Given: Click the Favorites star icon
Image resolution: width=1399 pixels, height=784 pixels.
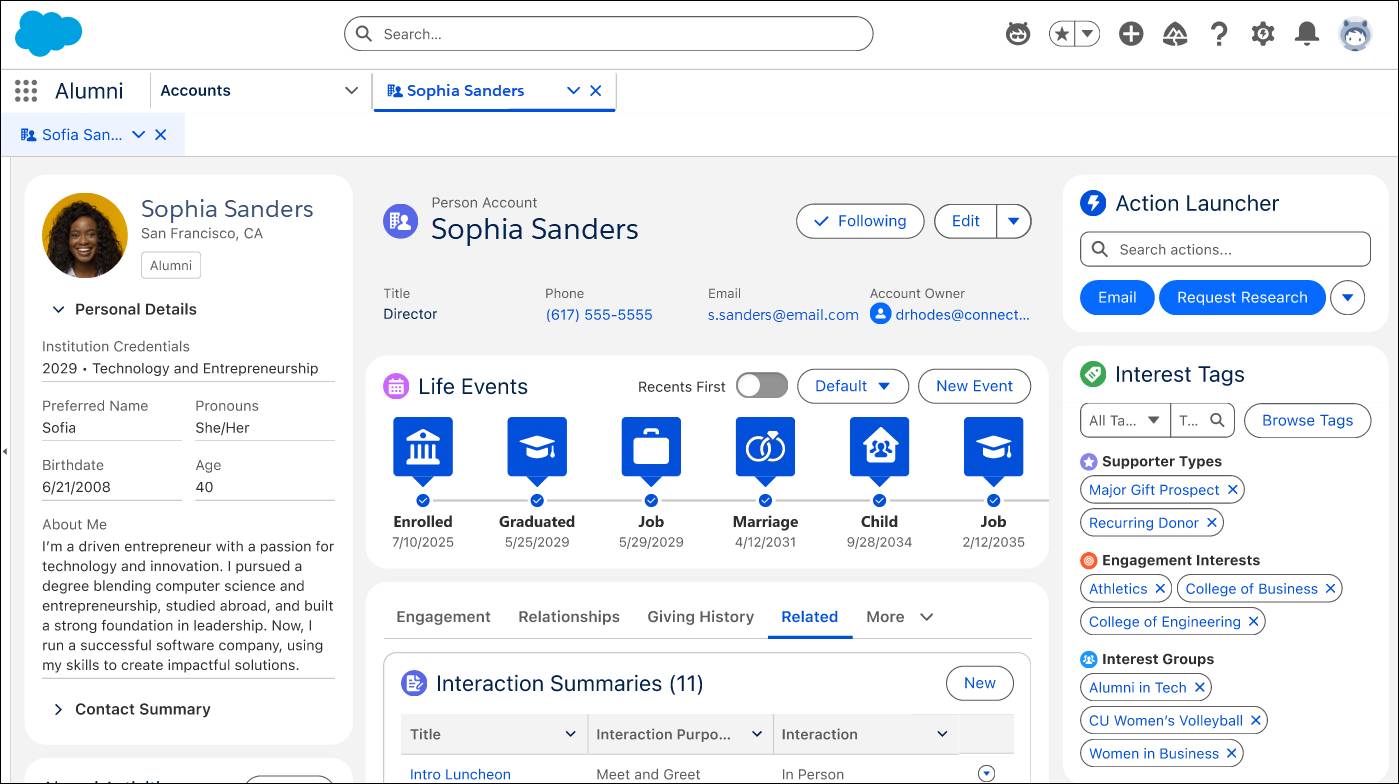Looking at the screenshot, I should point(1062,34).
